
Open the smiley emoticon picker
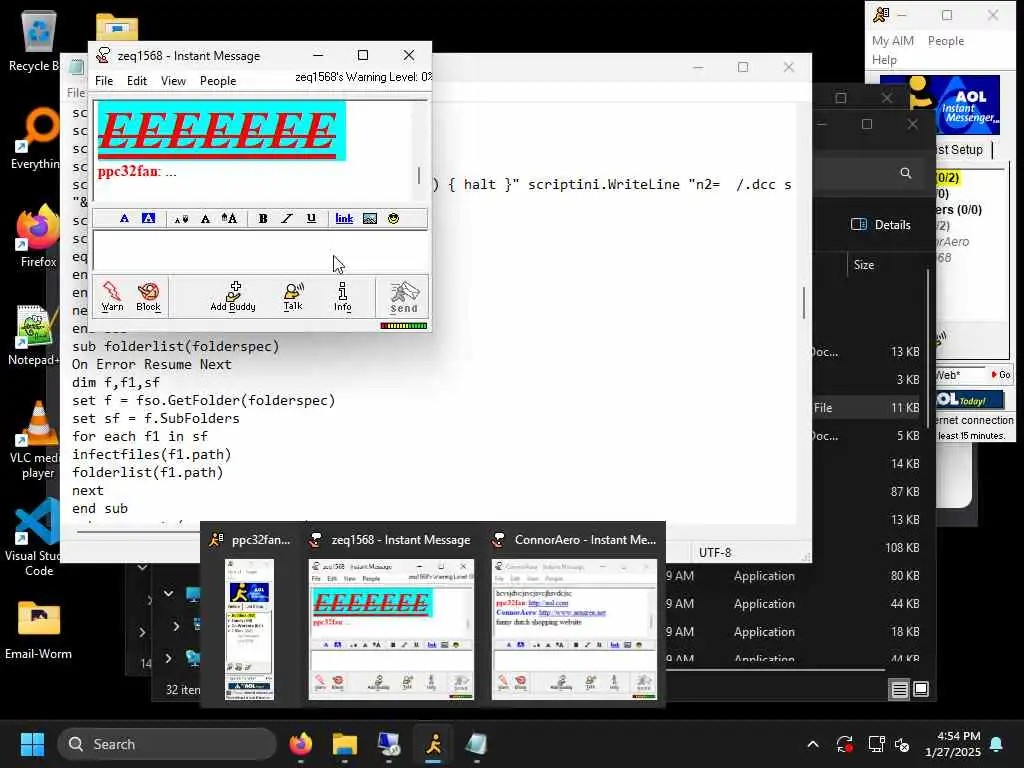pyautogui.click(x=393, y=219)
